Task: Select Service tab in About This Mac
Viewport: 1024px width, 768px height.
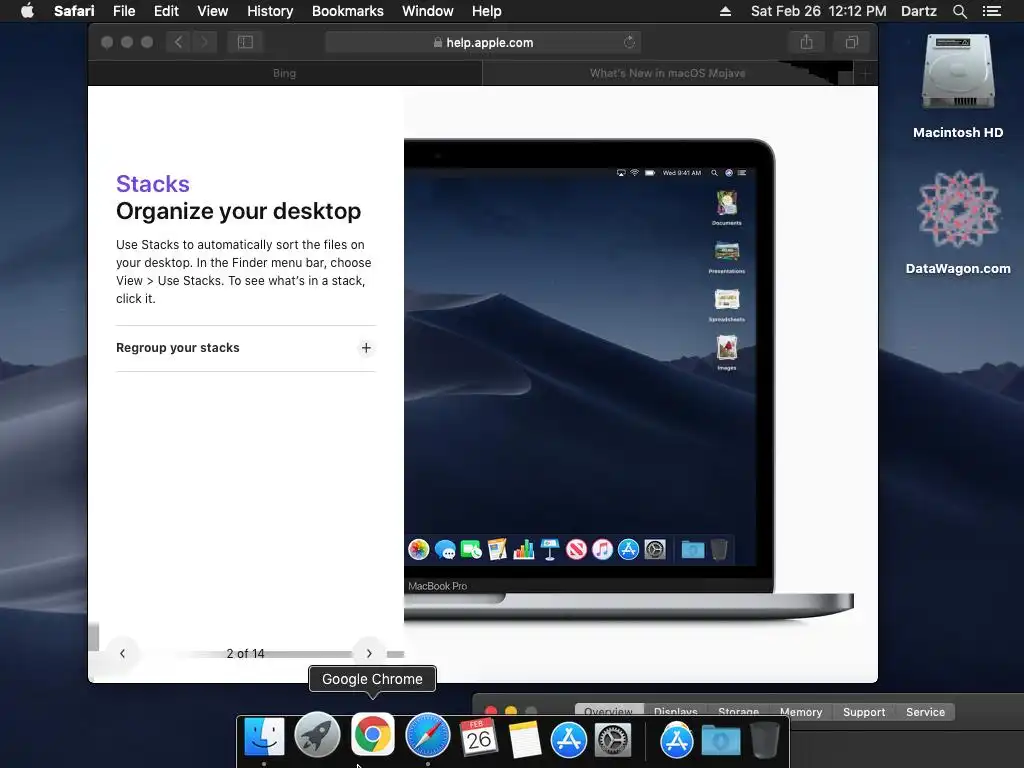Action: pos(925,712)
